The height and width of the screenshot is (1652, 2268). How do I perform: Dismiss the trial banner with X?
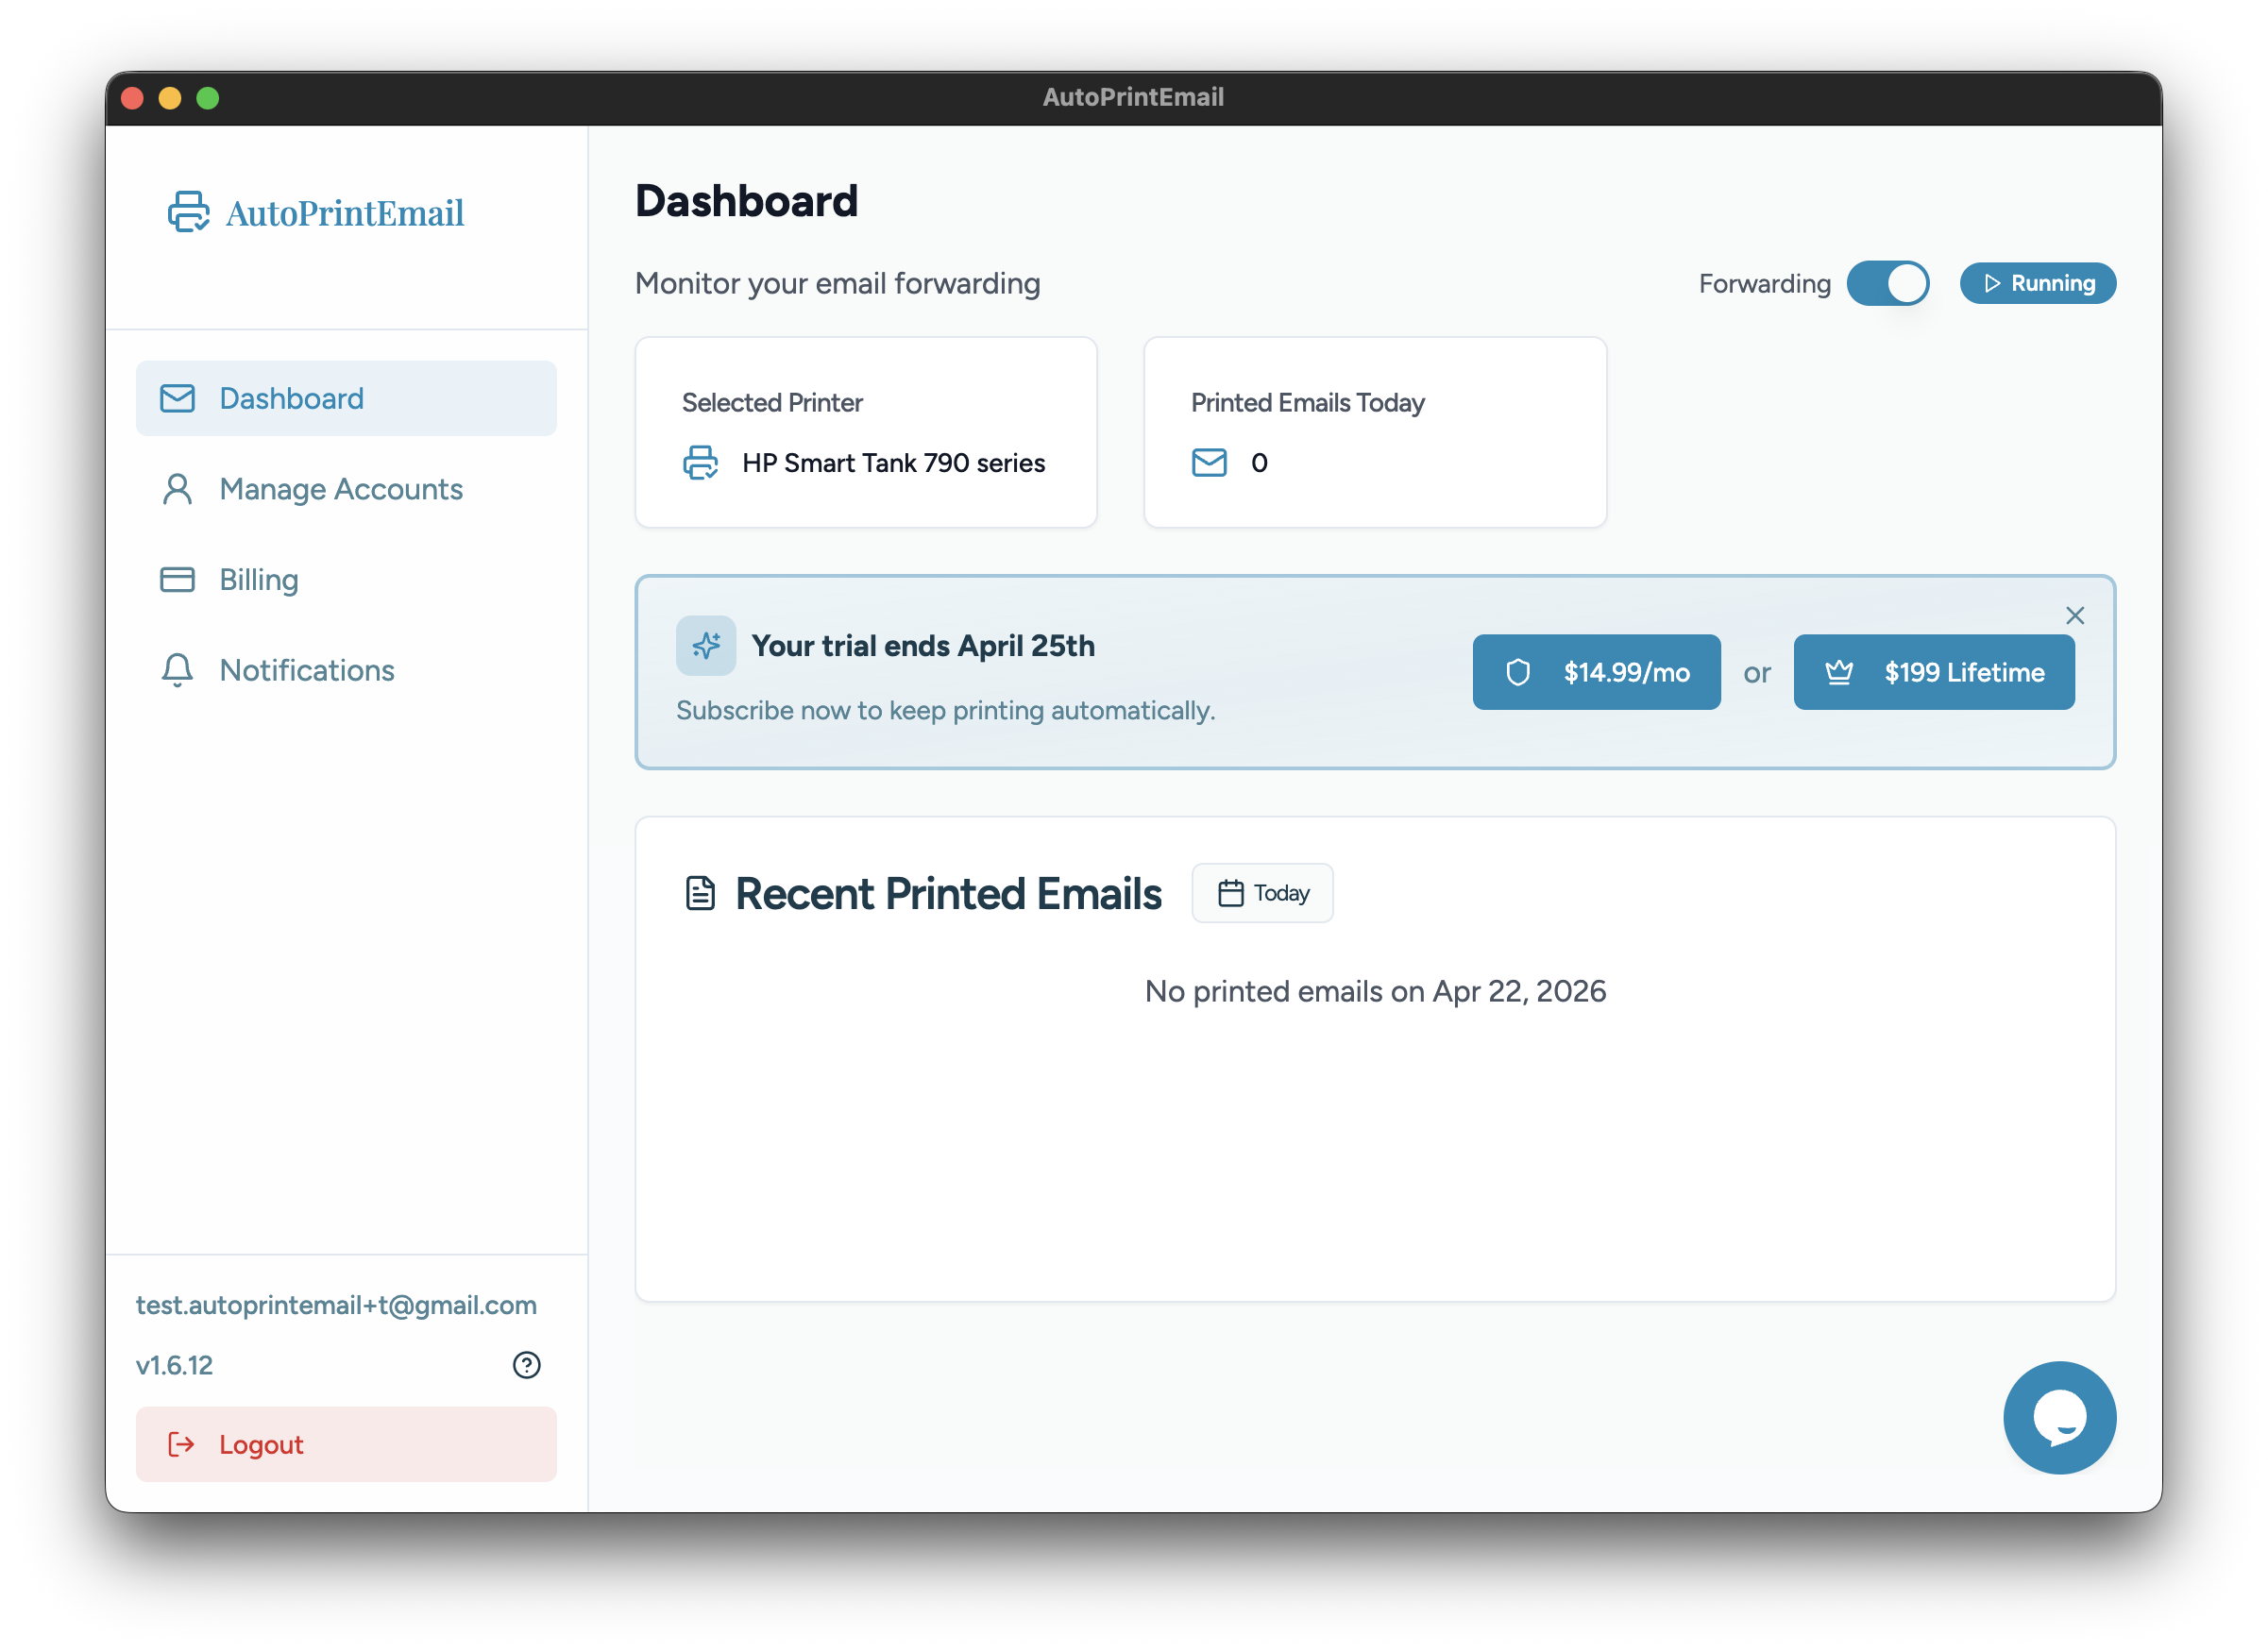click(2075, 616)
